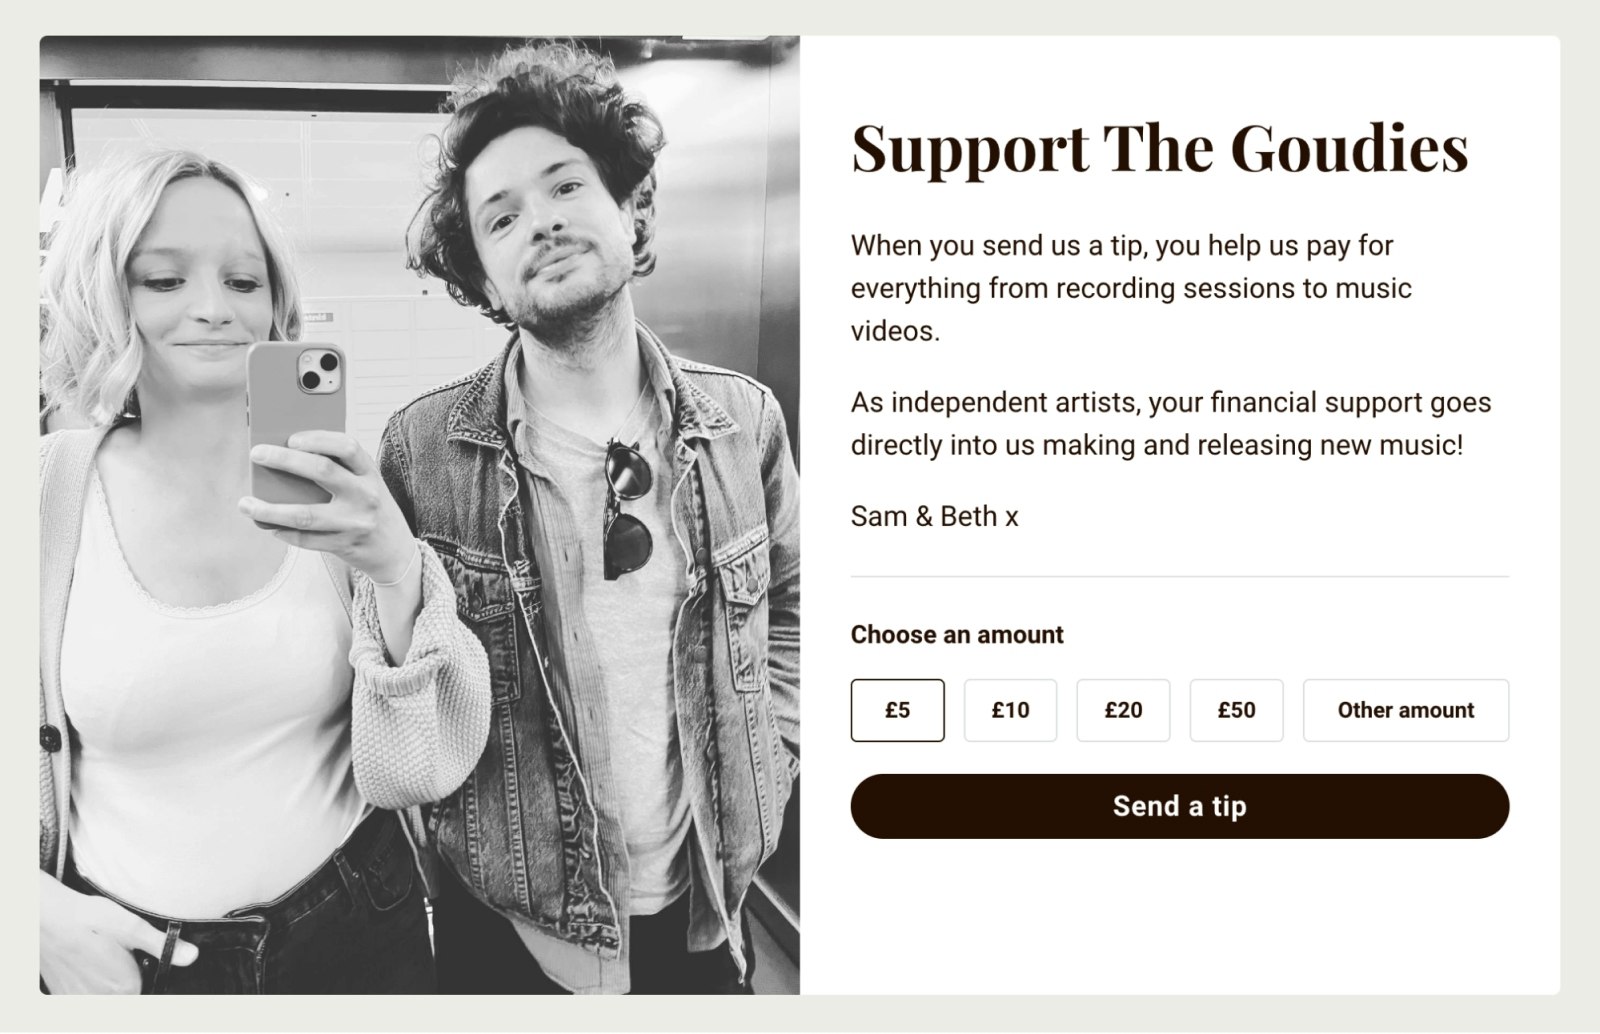Click the dark cardigan button at photo's left edge
The image size is (1600, 1034).
point(49,738)
